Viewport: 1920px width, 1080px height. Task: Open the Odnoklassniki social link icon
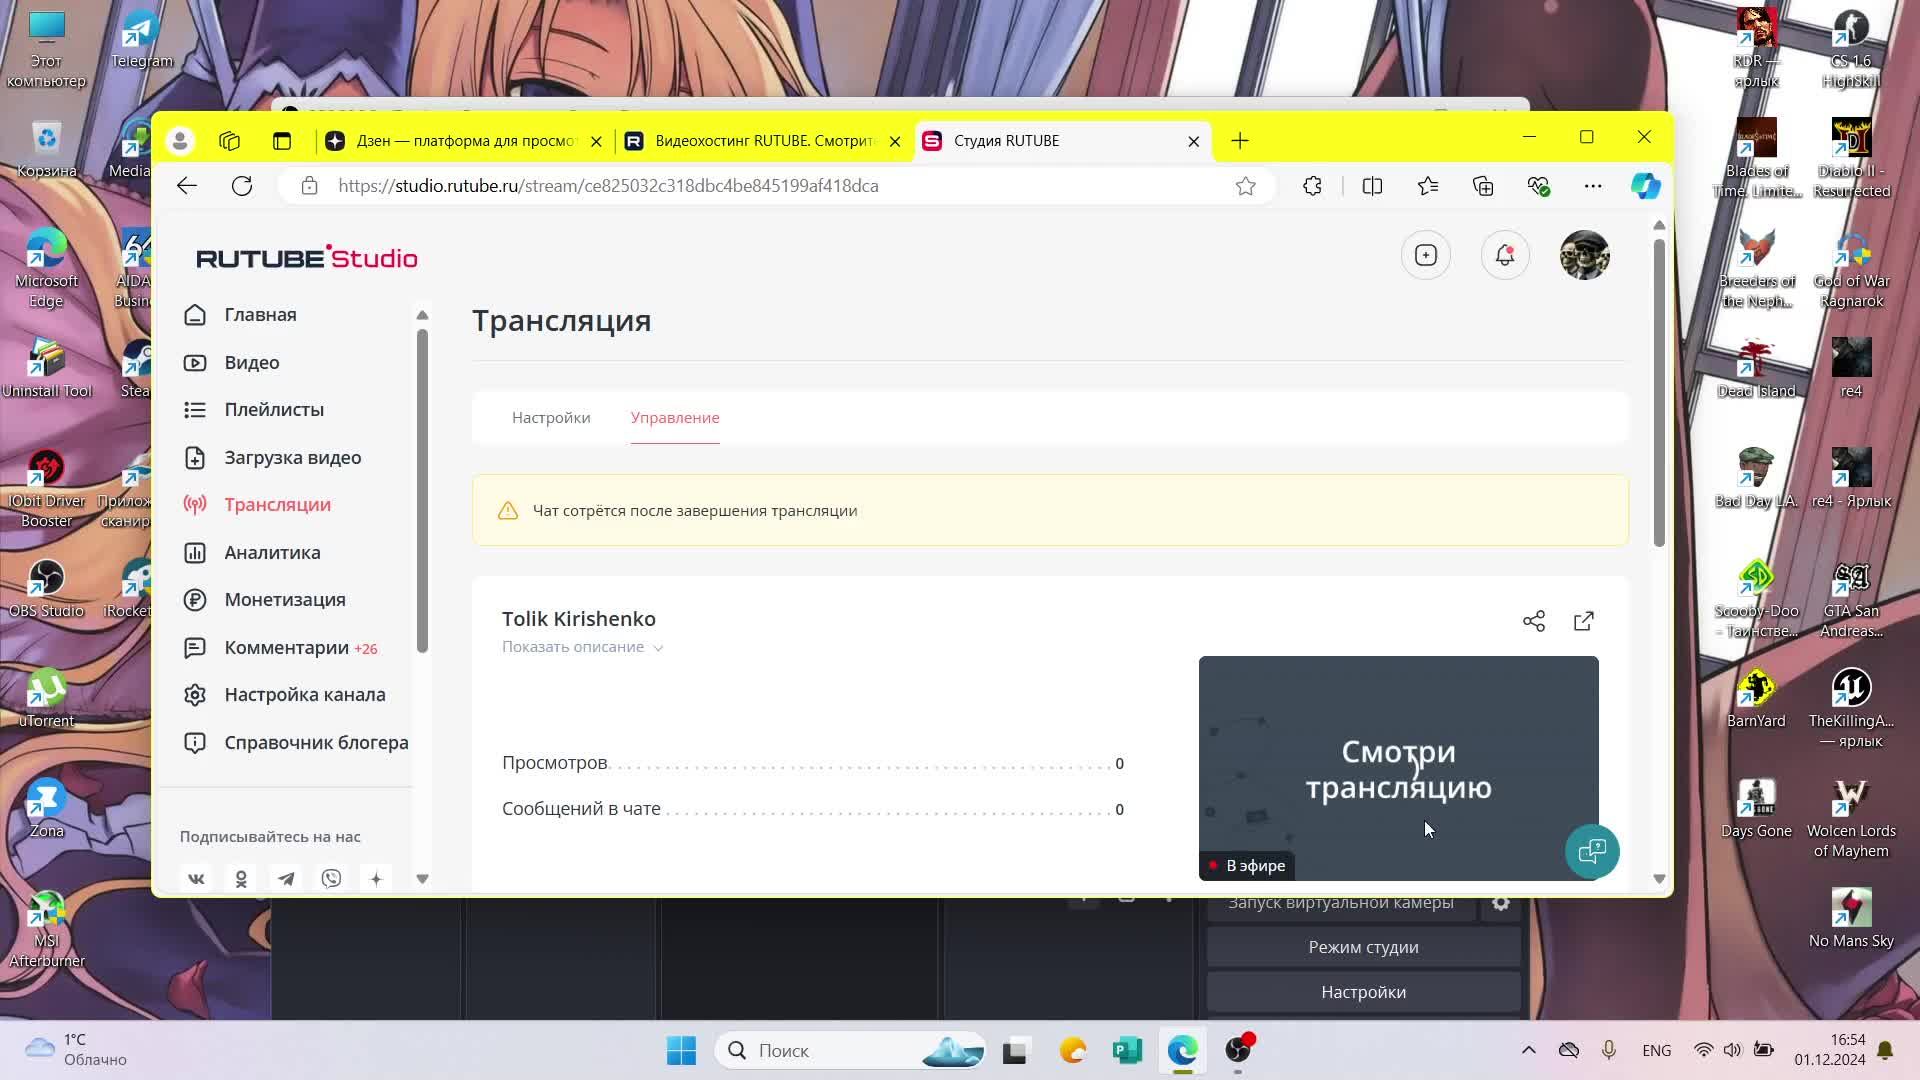pos(241,879)
